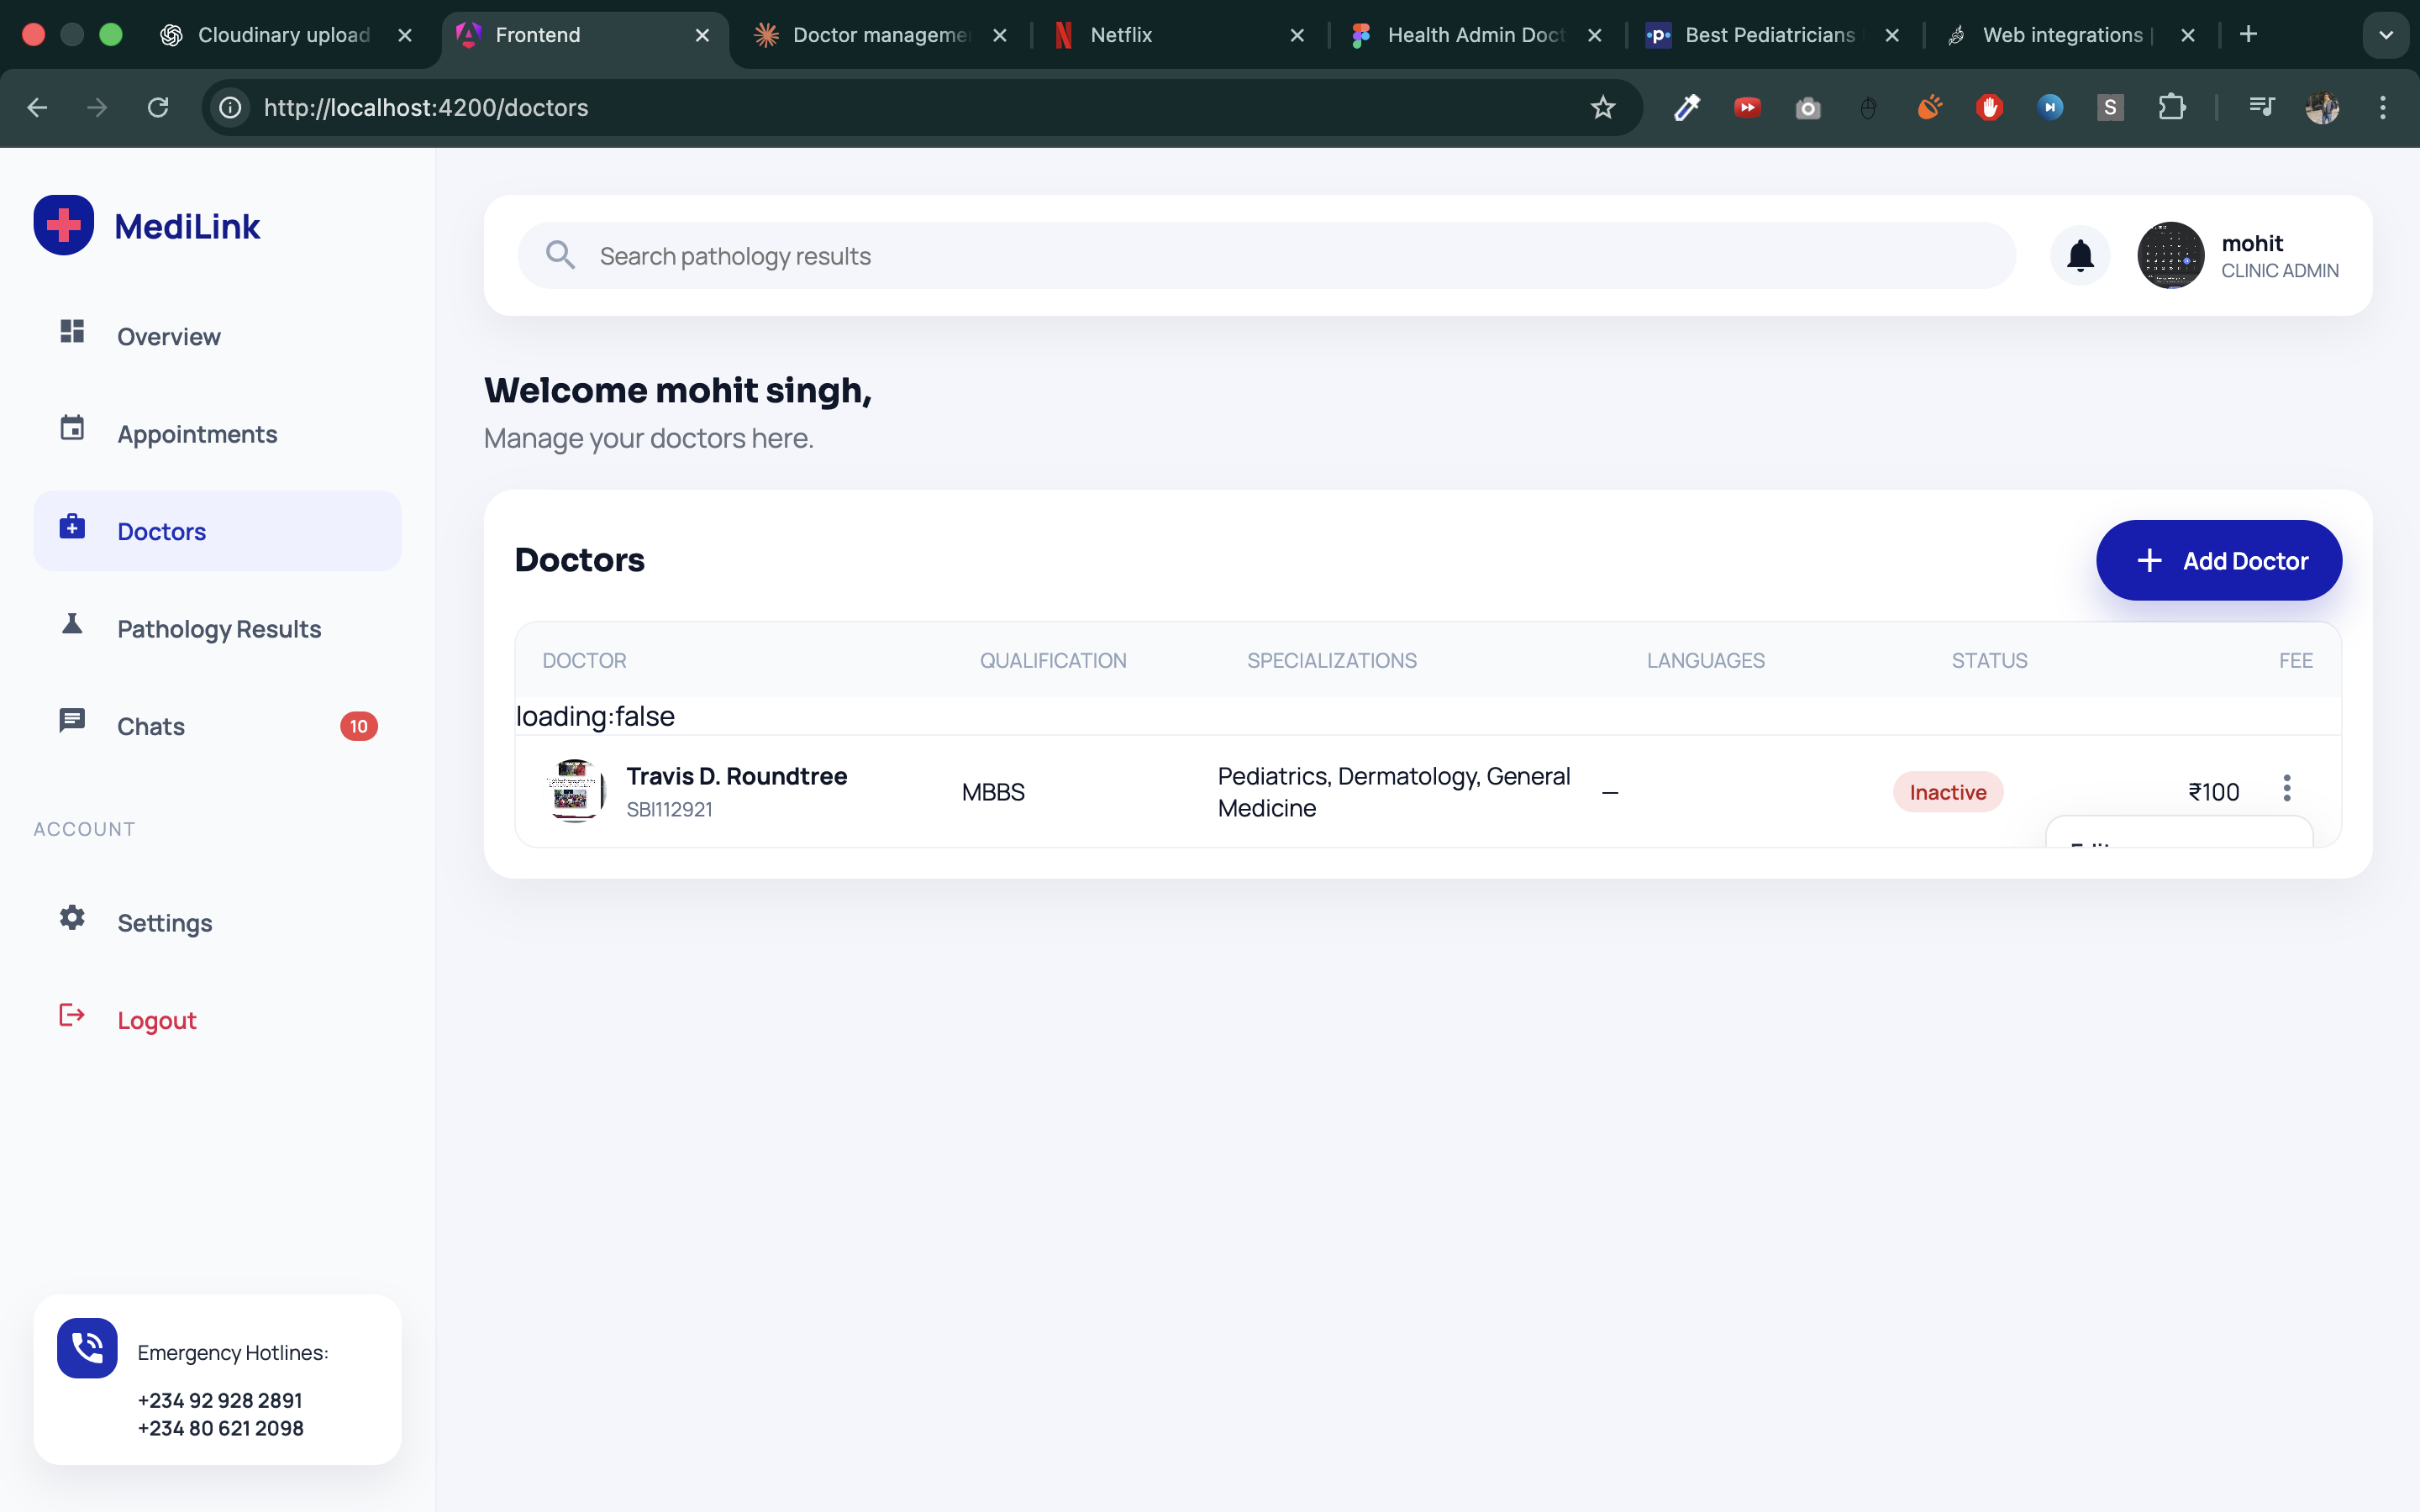Click the emergency hotline phone icon
The height and width of the screenshot is (1512, 2420).
tap(87, 1348)
